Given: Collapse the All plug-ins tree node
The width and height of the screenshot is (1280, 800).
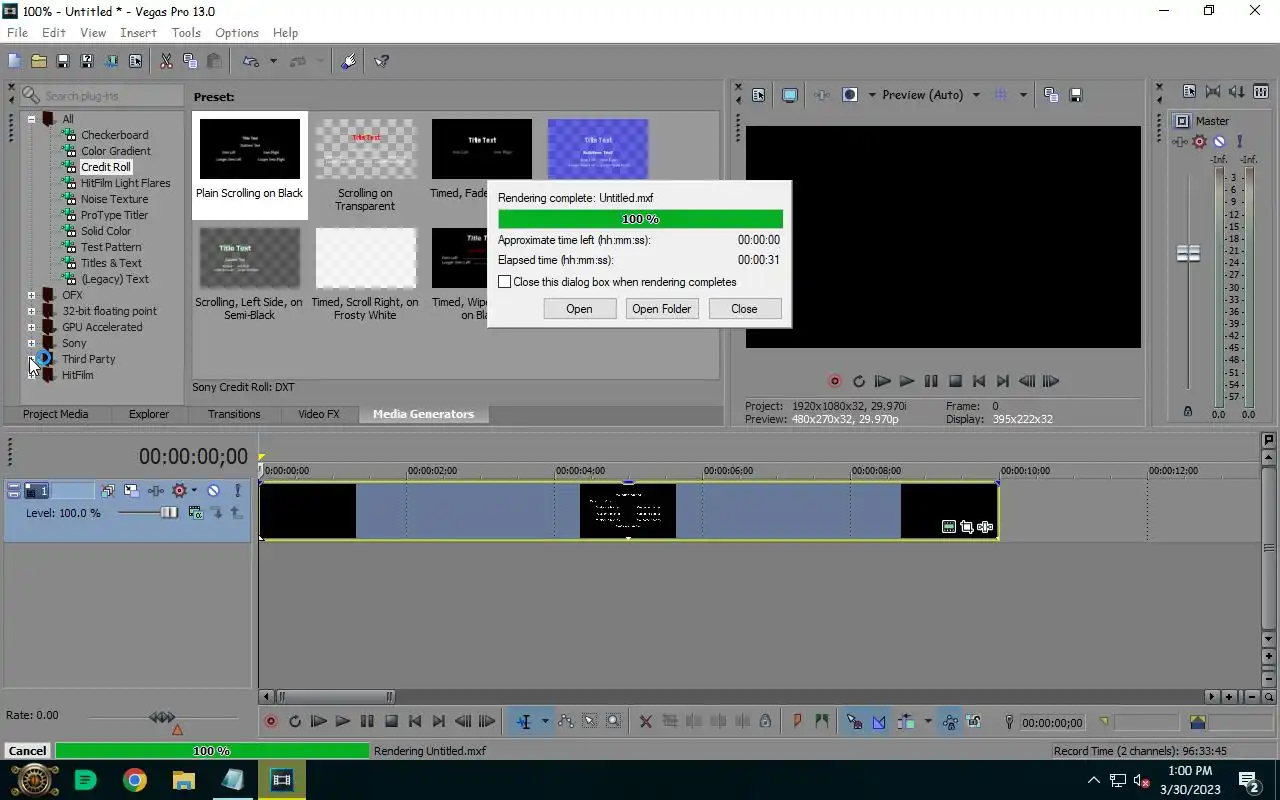Looking at the screenshot, I should (31, 119).
